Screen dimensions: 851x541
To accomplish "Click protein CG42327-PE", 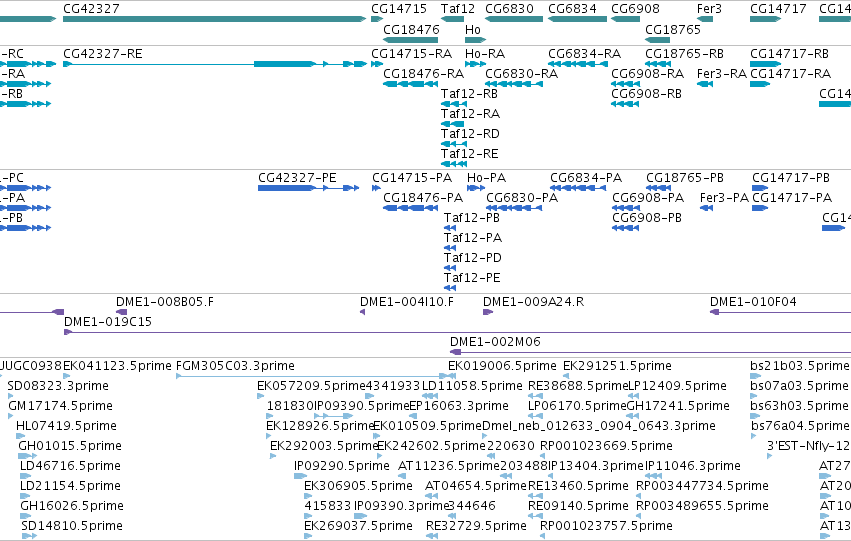I will (297, 178).
